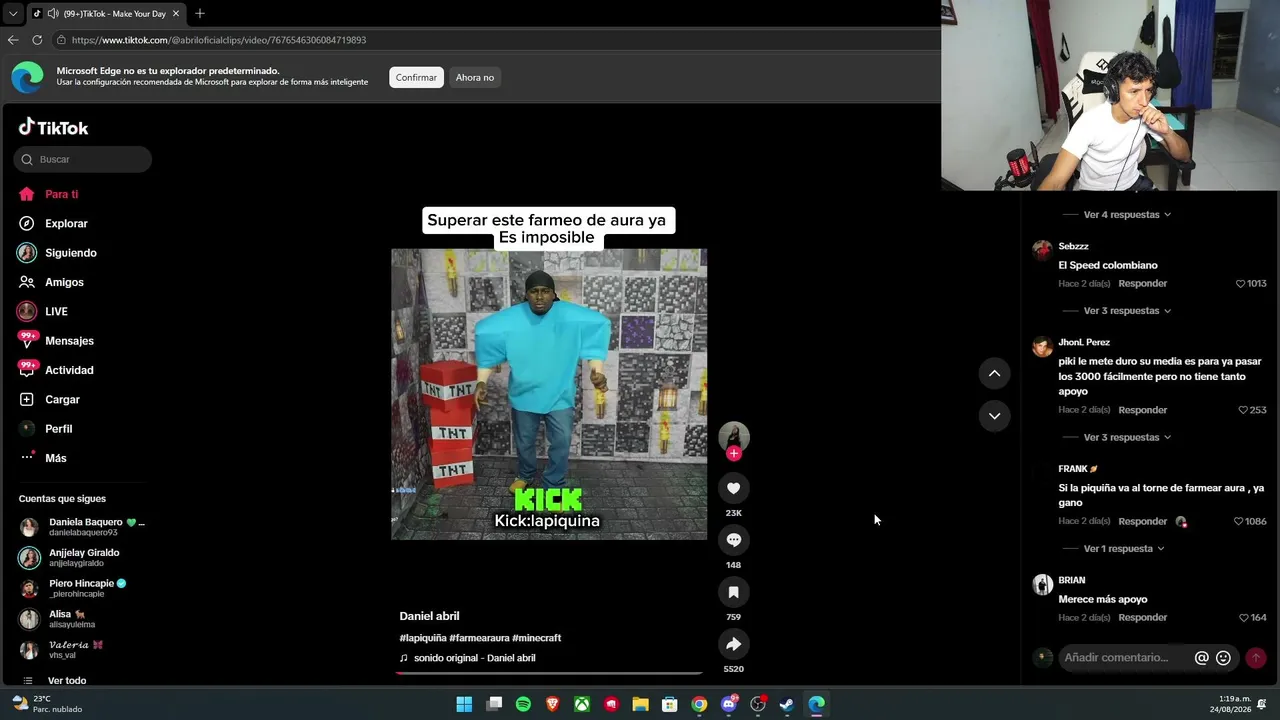The width and height of the screenshot is (1280, 720).
Task: Open the Amigos section
Action: click(x=51, y=282)
